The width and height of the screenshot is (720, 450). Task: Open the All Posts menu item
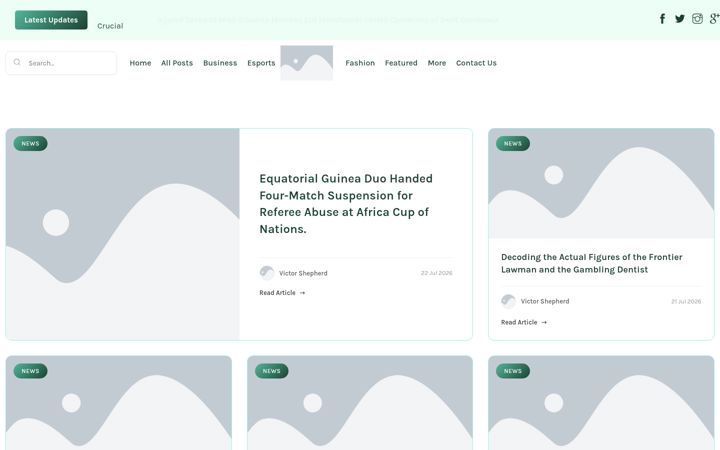pos(177,63)
